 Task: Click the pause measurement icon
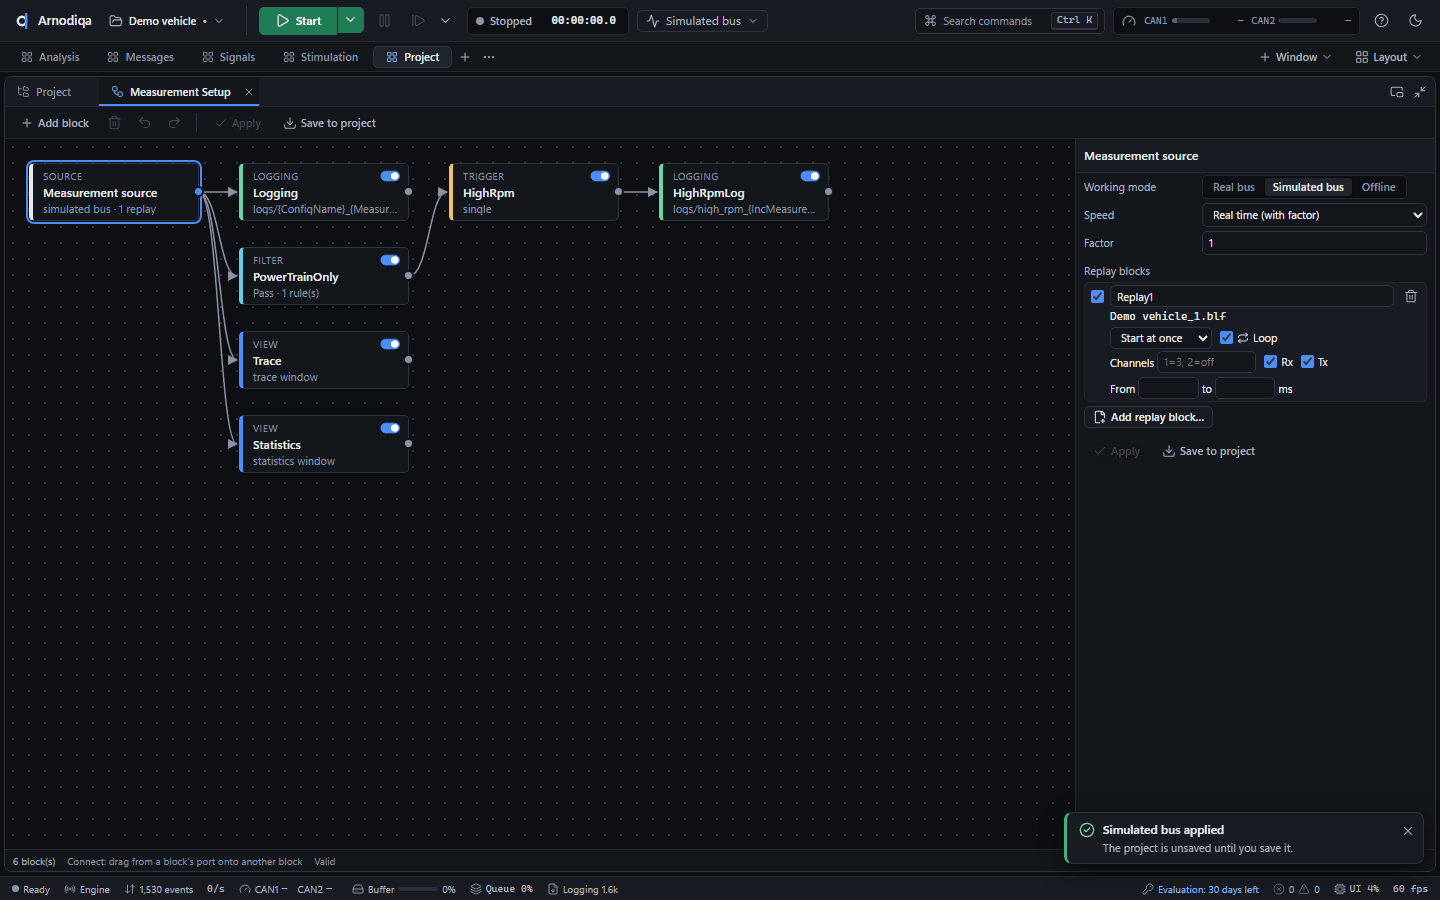pos(384,21)
